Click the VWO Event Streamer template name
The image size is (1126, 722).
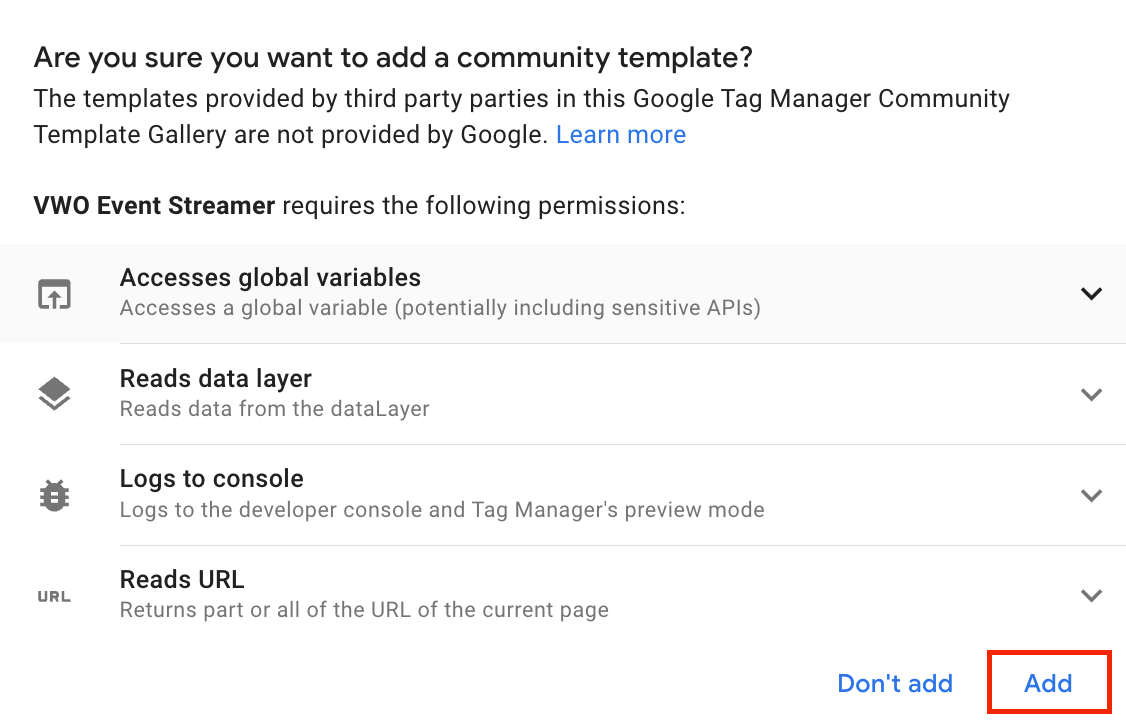click(x=154, y=205)
